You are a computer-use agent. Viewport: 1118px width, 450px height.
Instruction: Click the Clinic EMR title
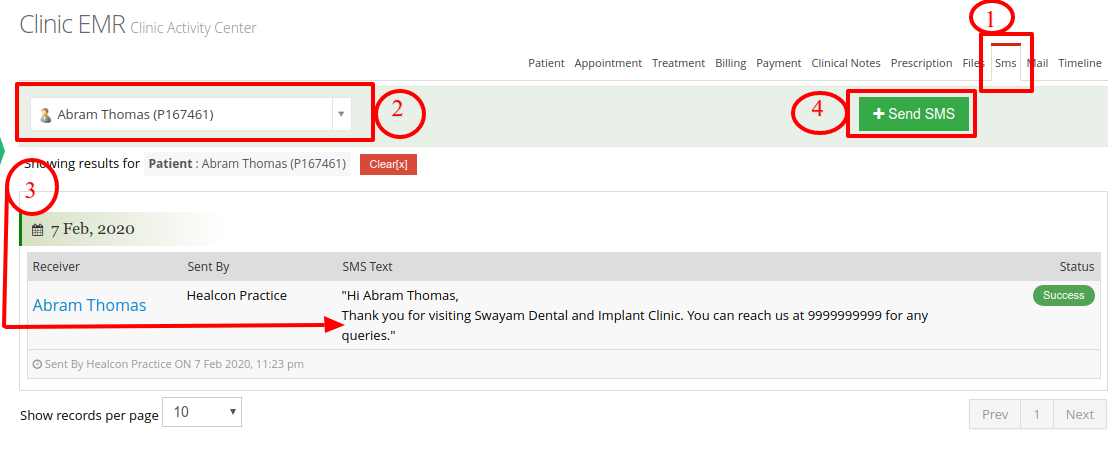[x=72, y=25]
